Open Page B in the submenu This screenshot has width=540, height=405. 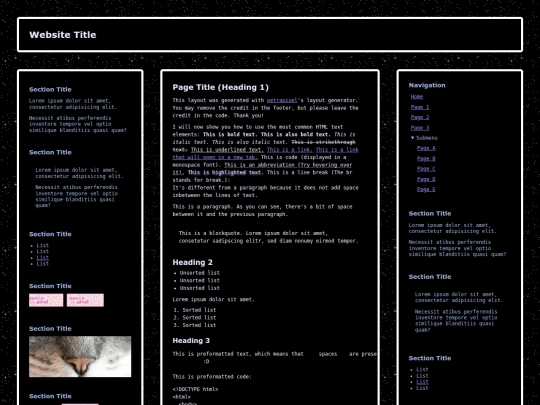426,158
